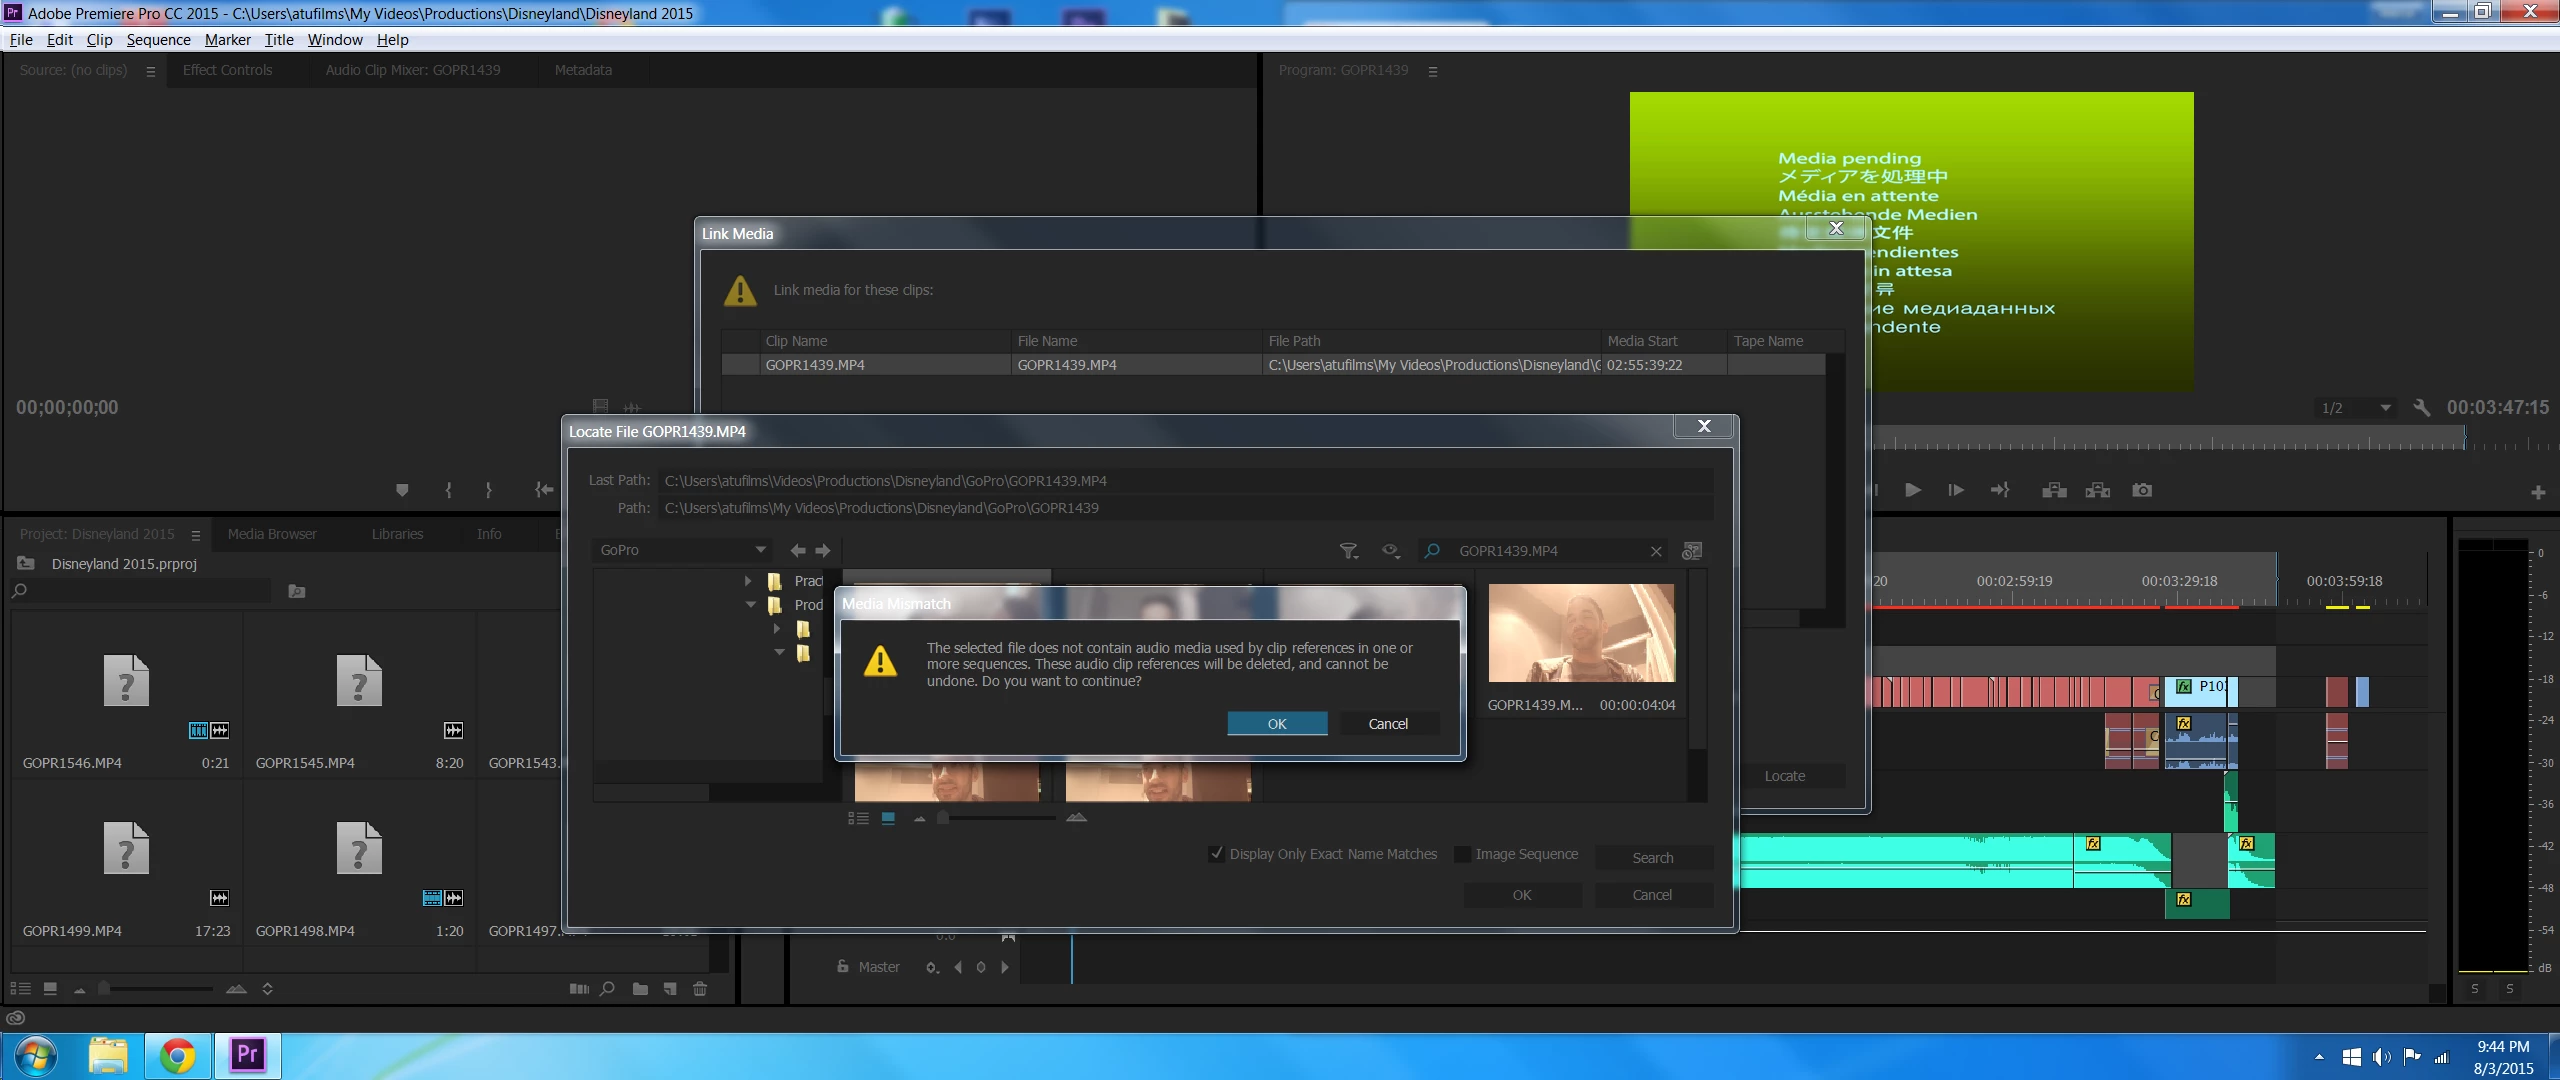Viewport: 2560px width, 1080px height.
Task: Uncheck Display Only Exact Name Matches
Action: [x=1216, y=854]
